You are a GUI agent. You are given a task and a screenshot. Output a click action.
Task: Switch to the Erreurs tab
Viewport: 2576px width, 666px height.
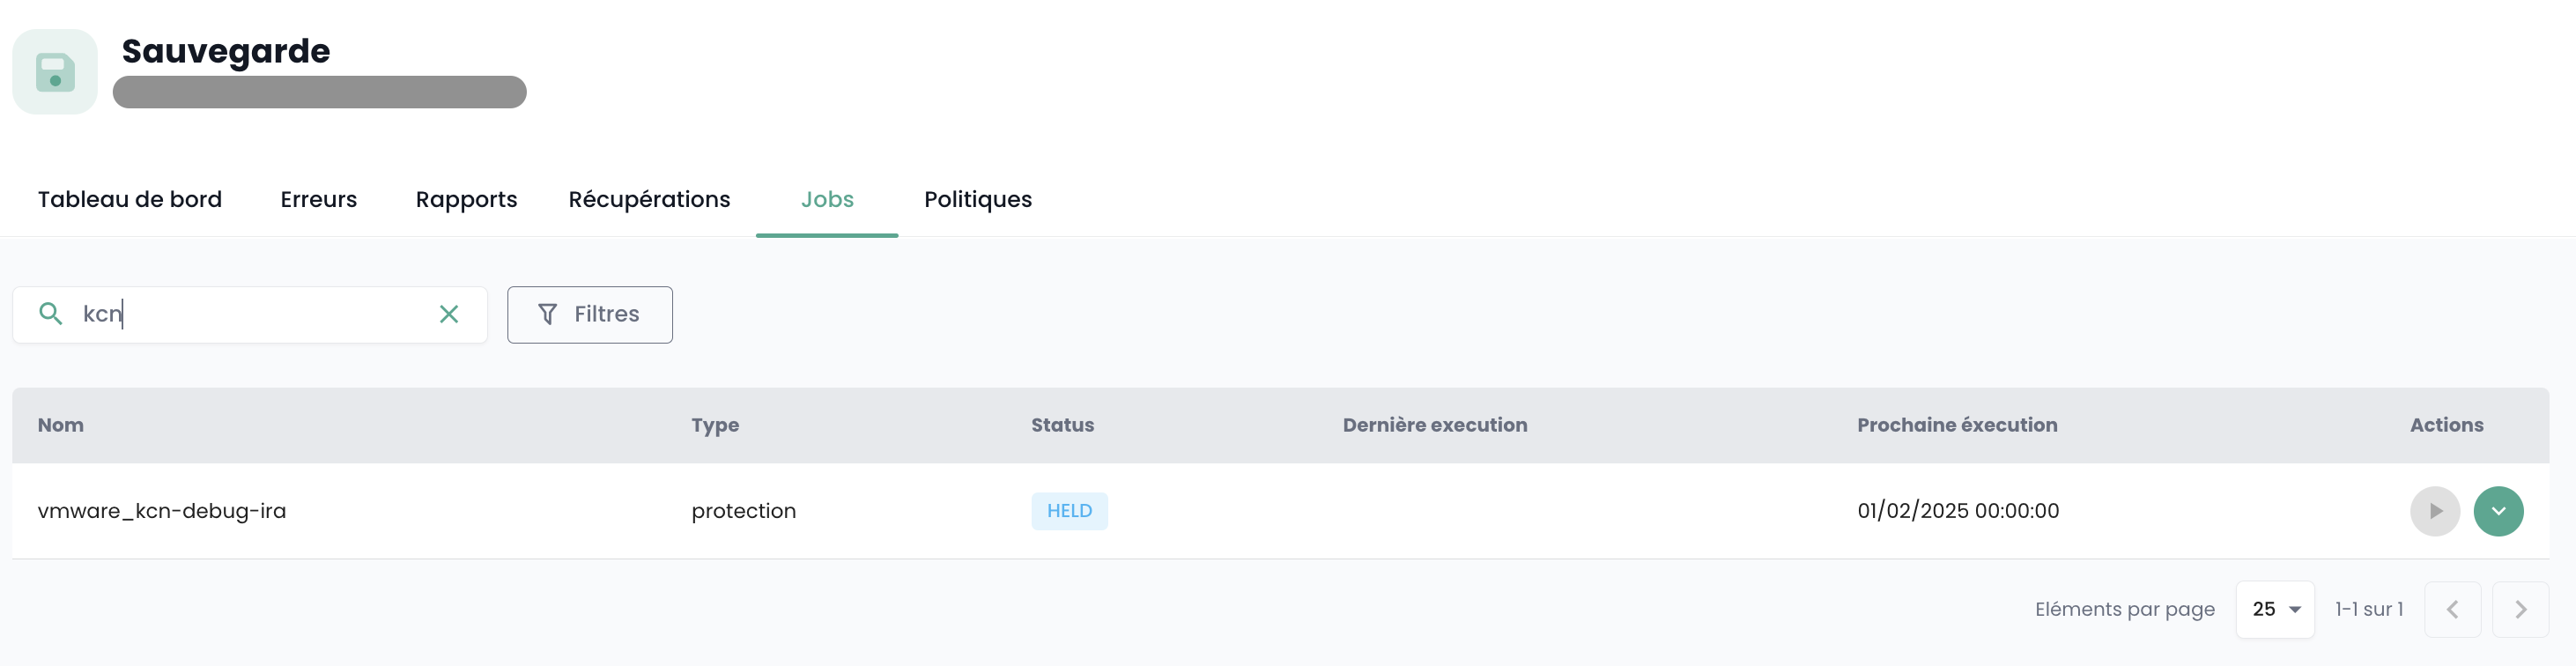(318, 199)
